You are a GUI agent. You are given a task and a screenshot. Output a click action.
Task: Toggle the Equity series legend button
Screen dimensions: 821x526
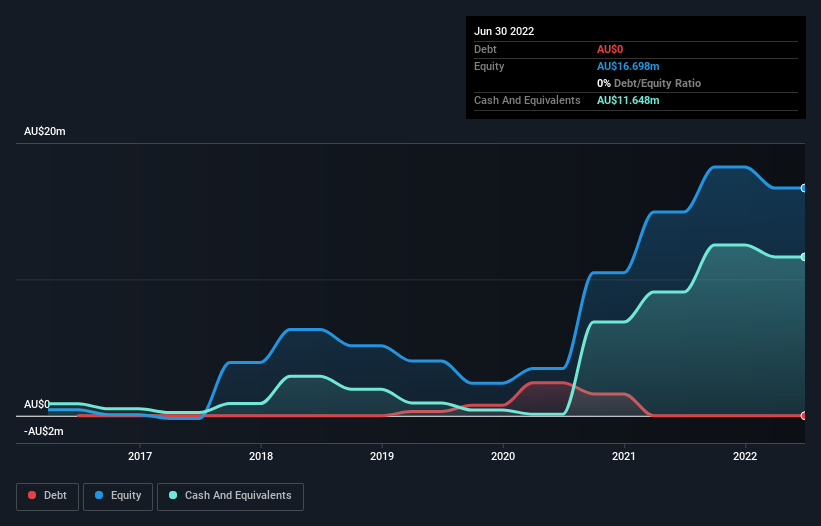pos(118,496)
